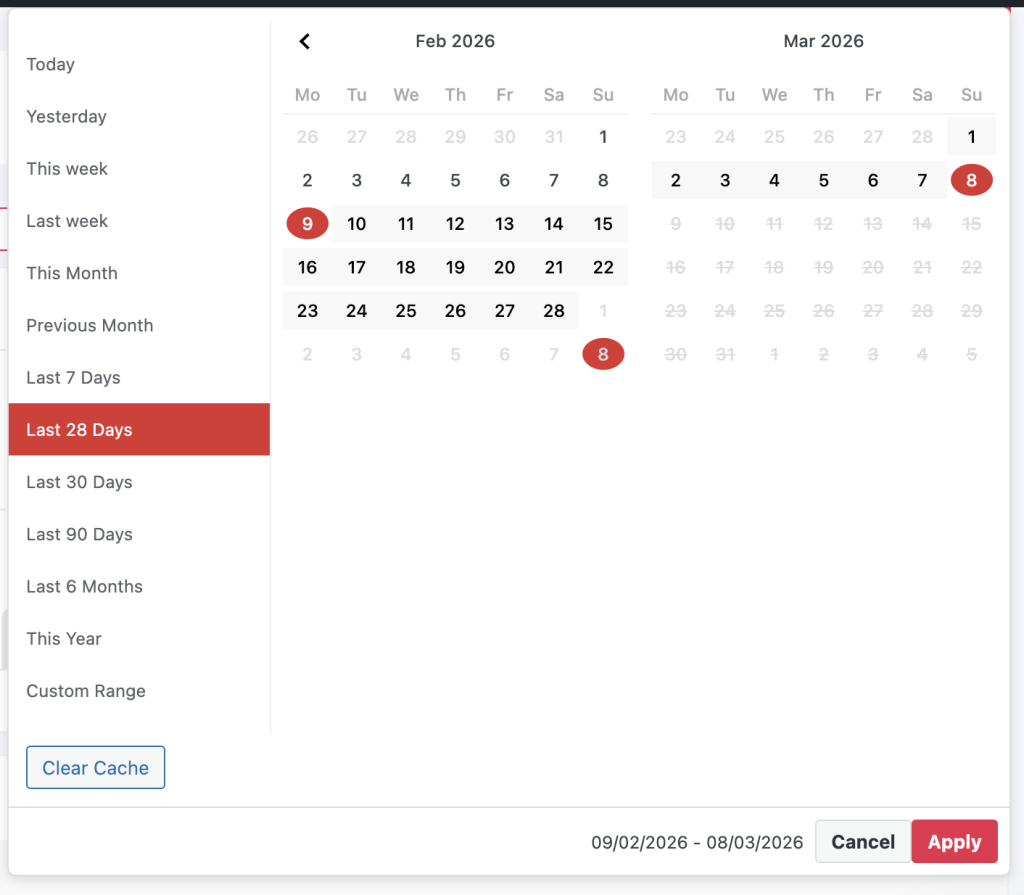Select Previous Month preset
This screenshot has width=1024, height=895.
90,325
